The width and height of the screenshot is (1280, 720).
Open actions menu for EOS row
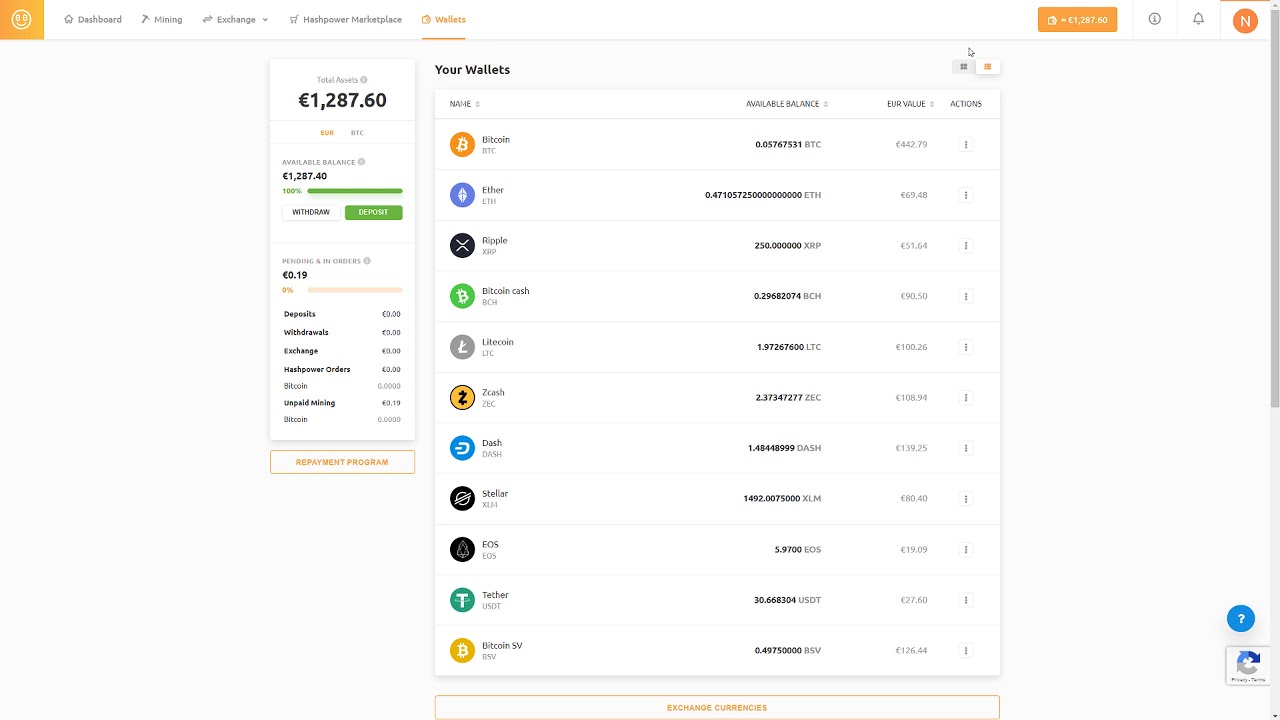point(966,549)
